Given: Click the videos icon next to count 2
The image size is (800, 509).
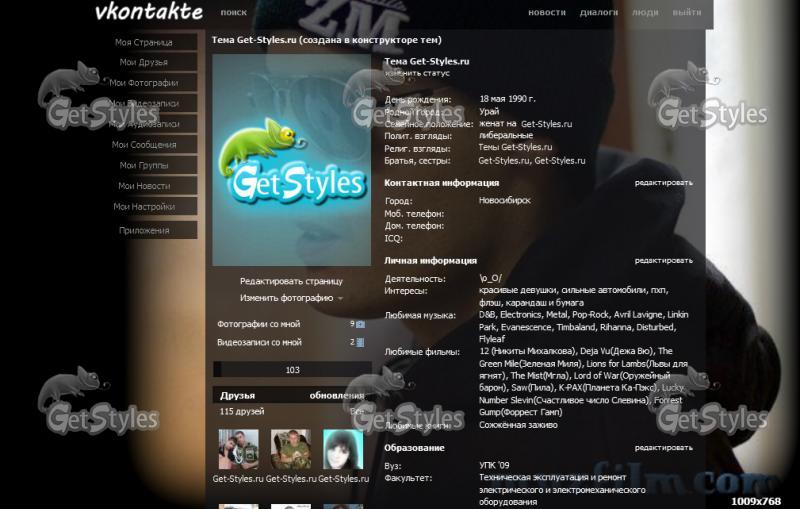Looking at the screenshot, I should [361, 342].
